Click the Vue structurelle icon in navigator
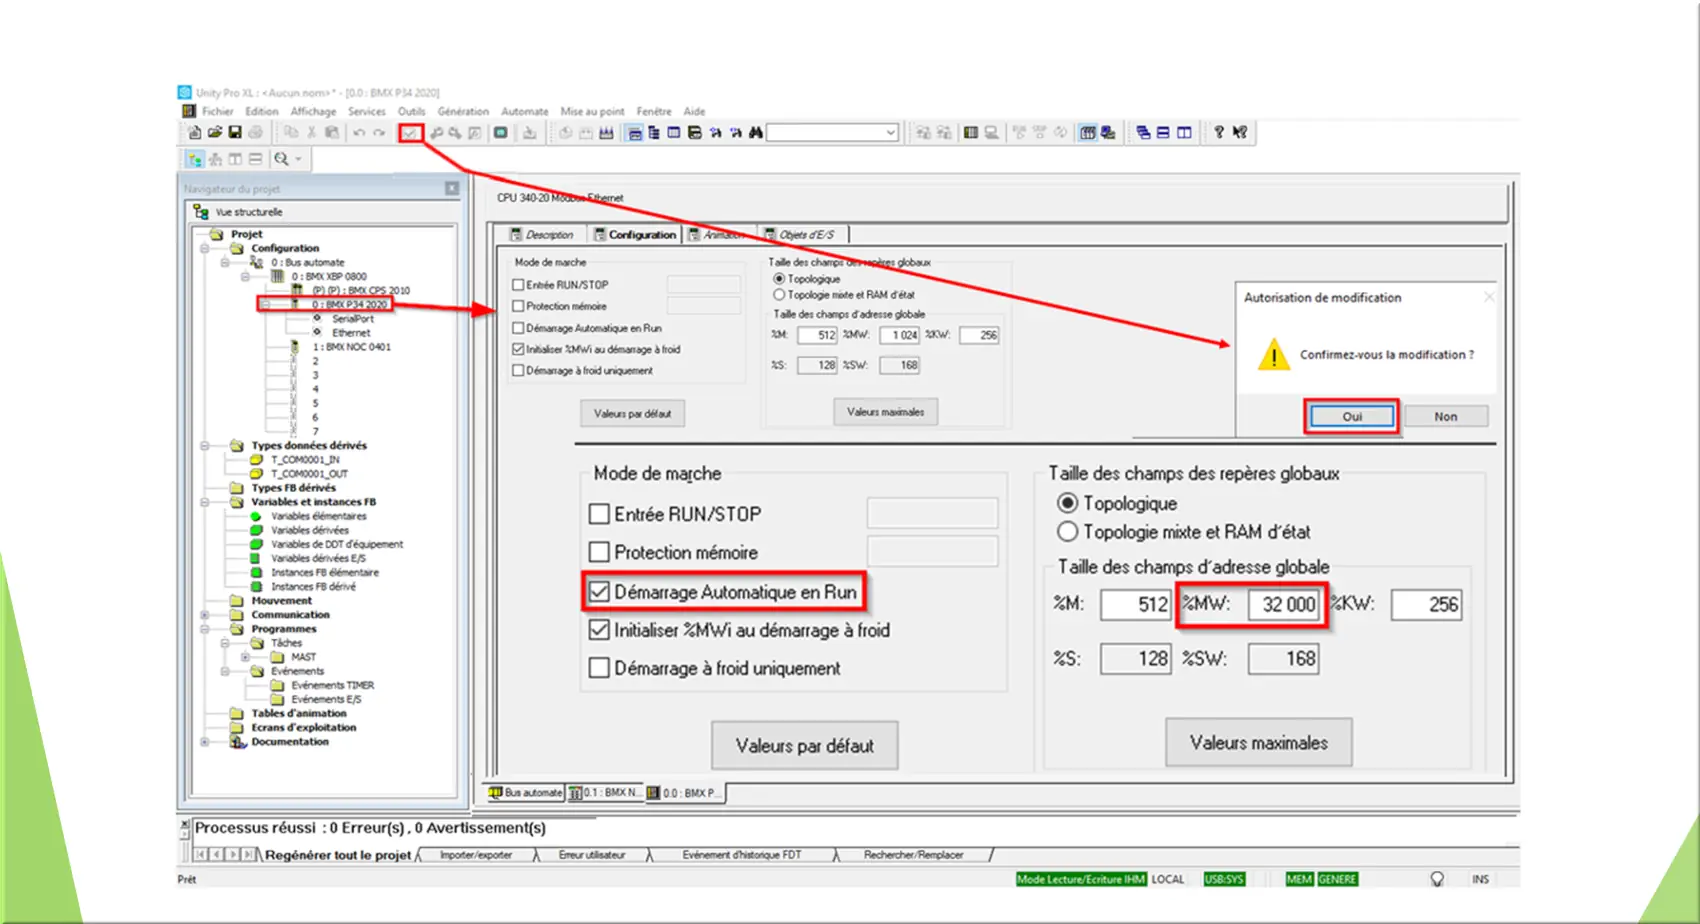This screenshot has width=1700, height=924. coord(201,212)
